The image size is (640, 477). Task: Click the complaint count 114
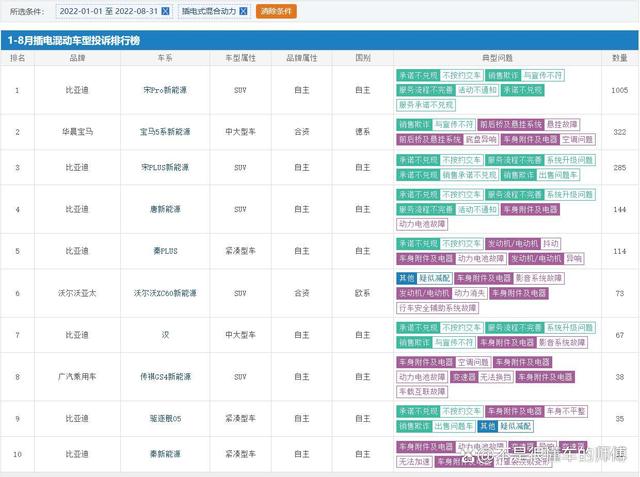[620, 251]
